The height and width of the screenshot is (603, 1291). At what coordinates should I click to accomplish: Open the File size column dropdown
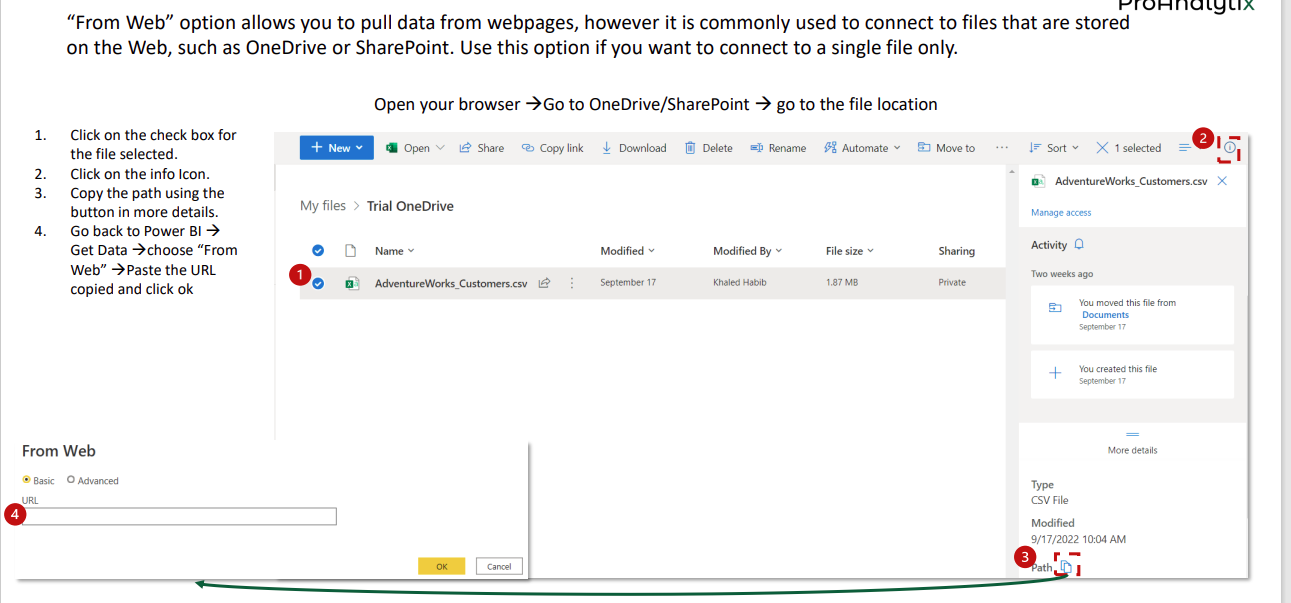[x=850, y=251]
